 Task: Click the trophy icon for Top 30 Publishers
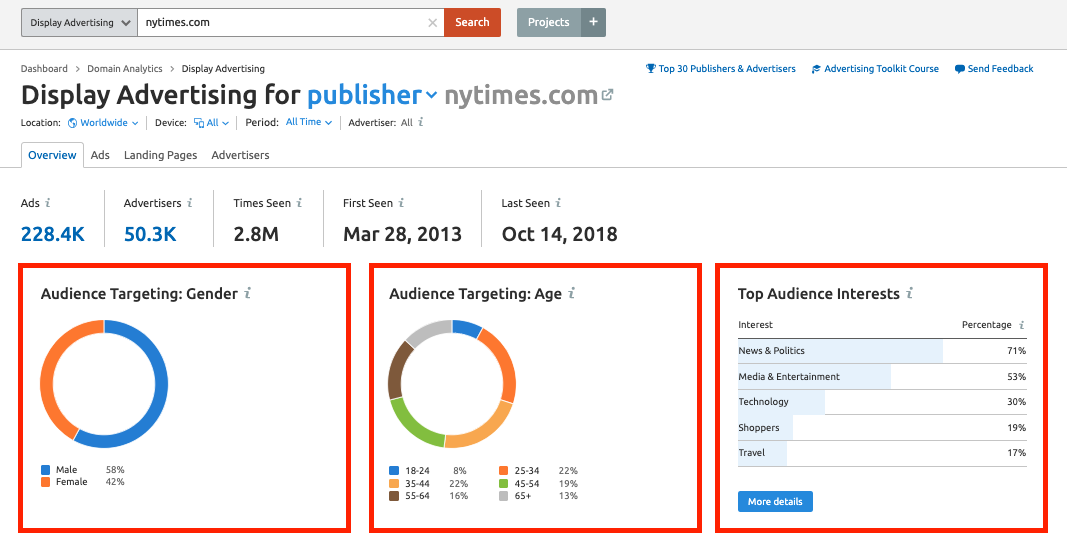point(651,69)
